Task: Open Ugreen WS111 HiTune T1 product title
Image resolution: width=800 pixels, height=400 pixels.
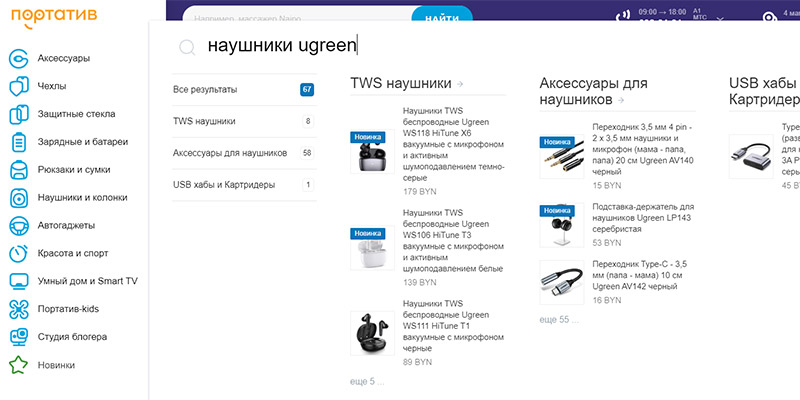Action: 453,326
